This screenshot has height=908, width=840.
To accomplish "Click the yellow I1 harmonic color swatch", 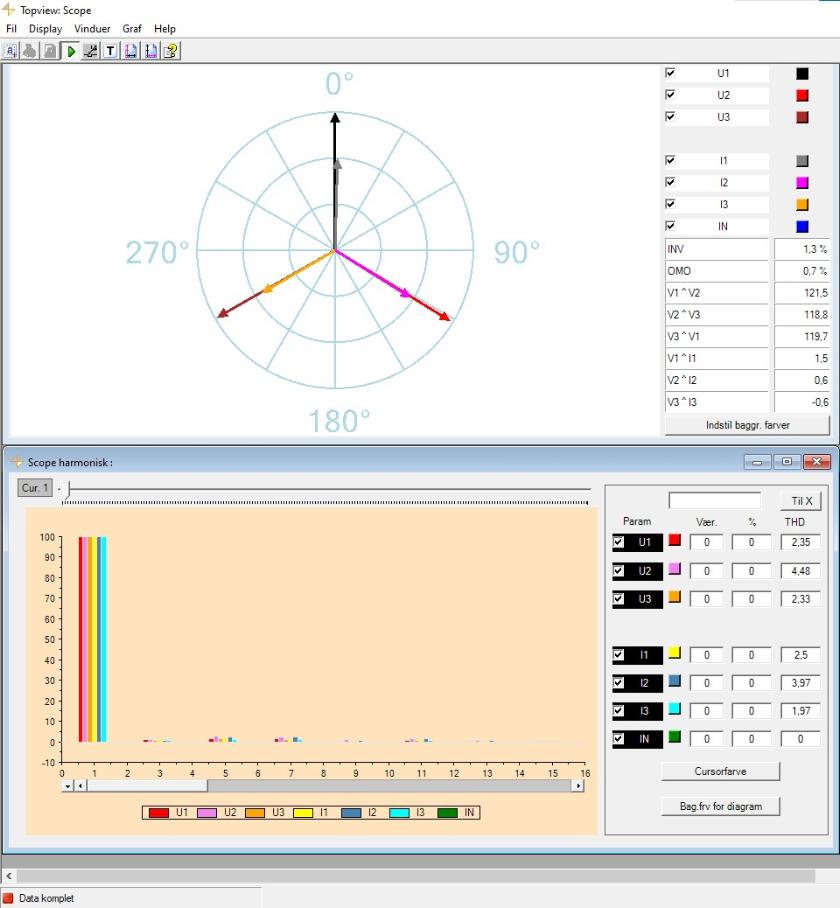I will pos(674,653).
